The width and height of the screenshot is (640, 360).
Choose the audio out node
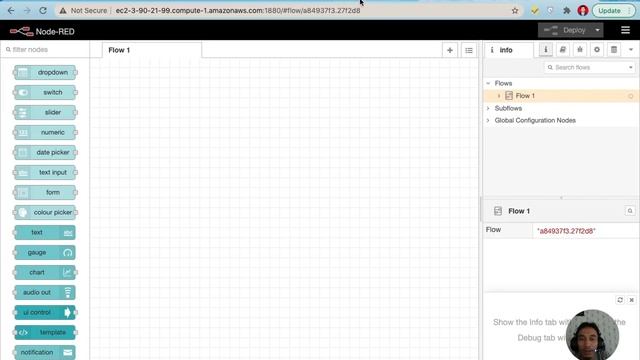pos(45,293)
